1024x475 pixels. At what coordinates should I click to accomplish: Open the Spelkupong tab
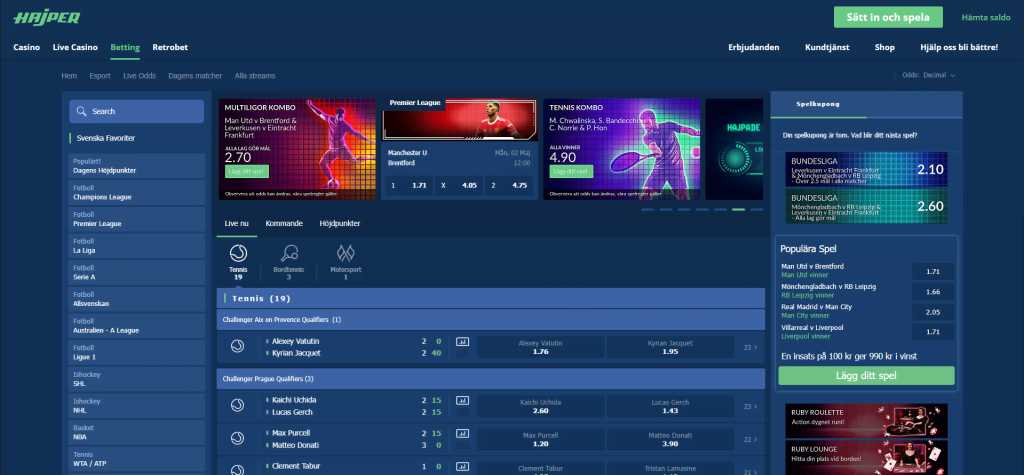pyautogui.click(x=818, y=104)
